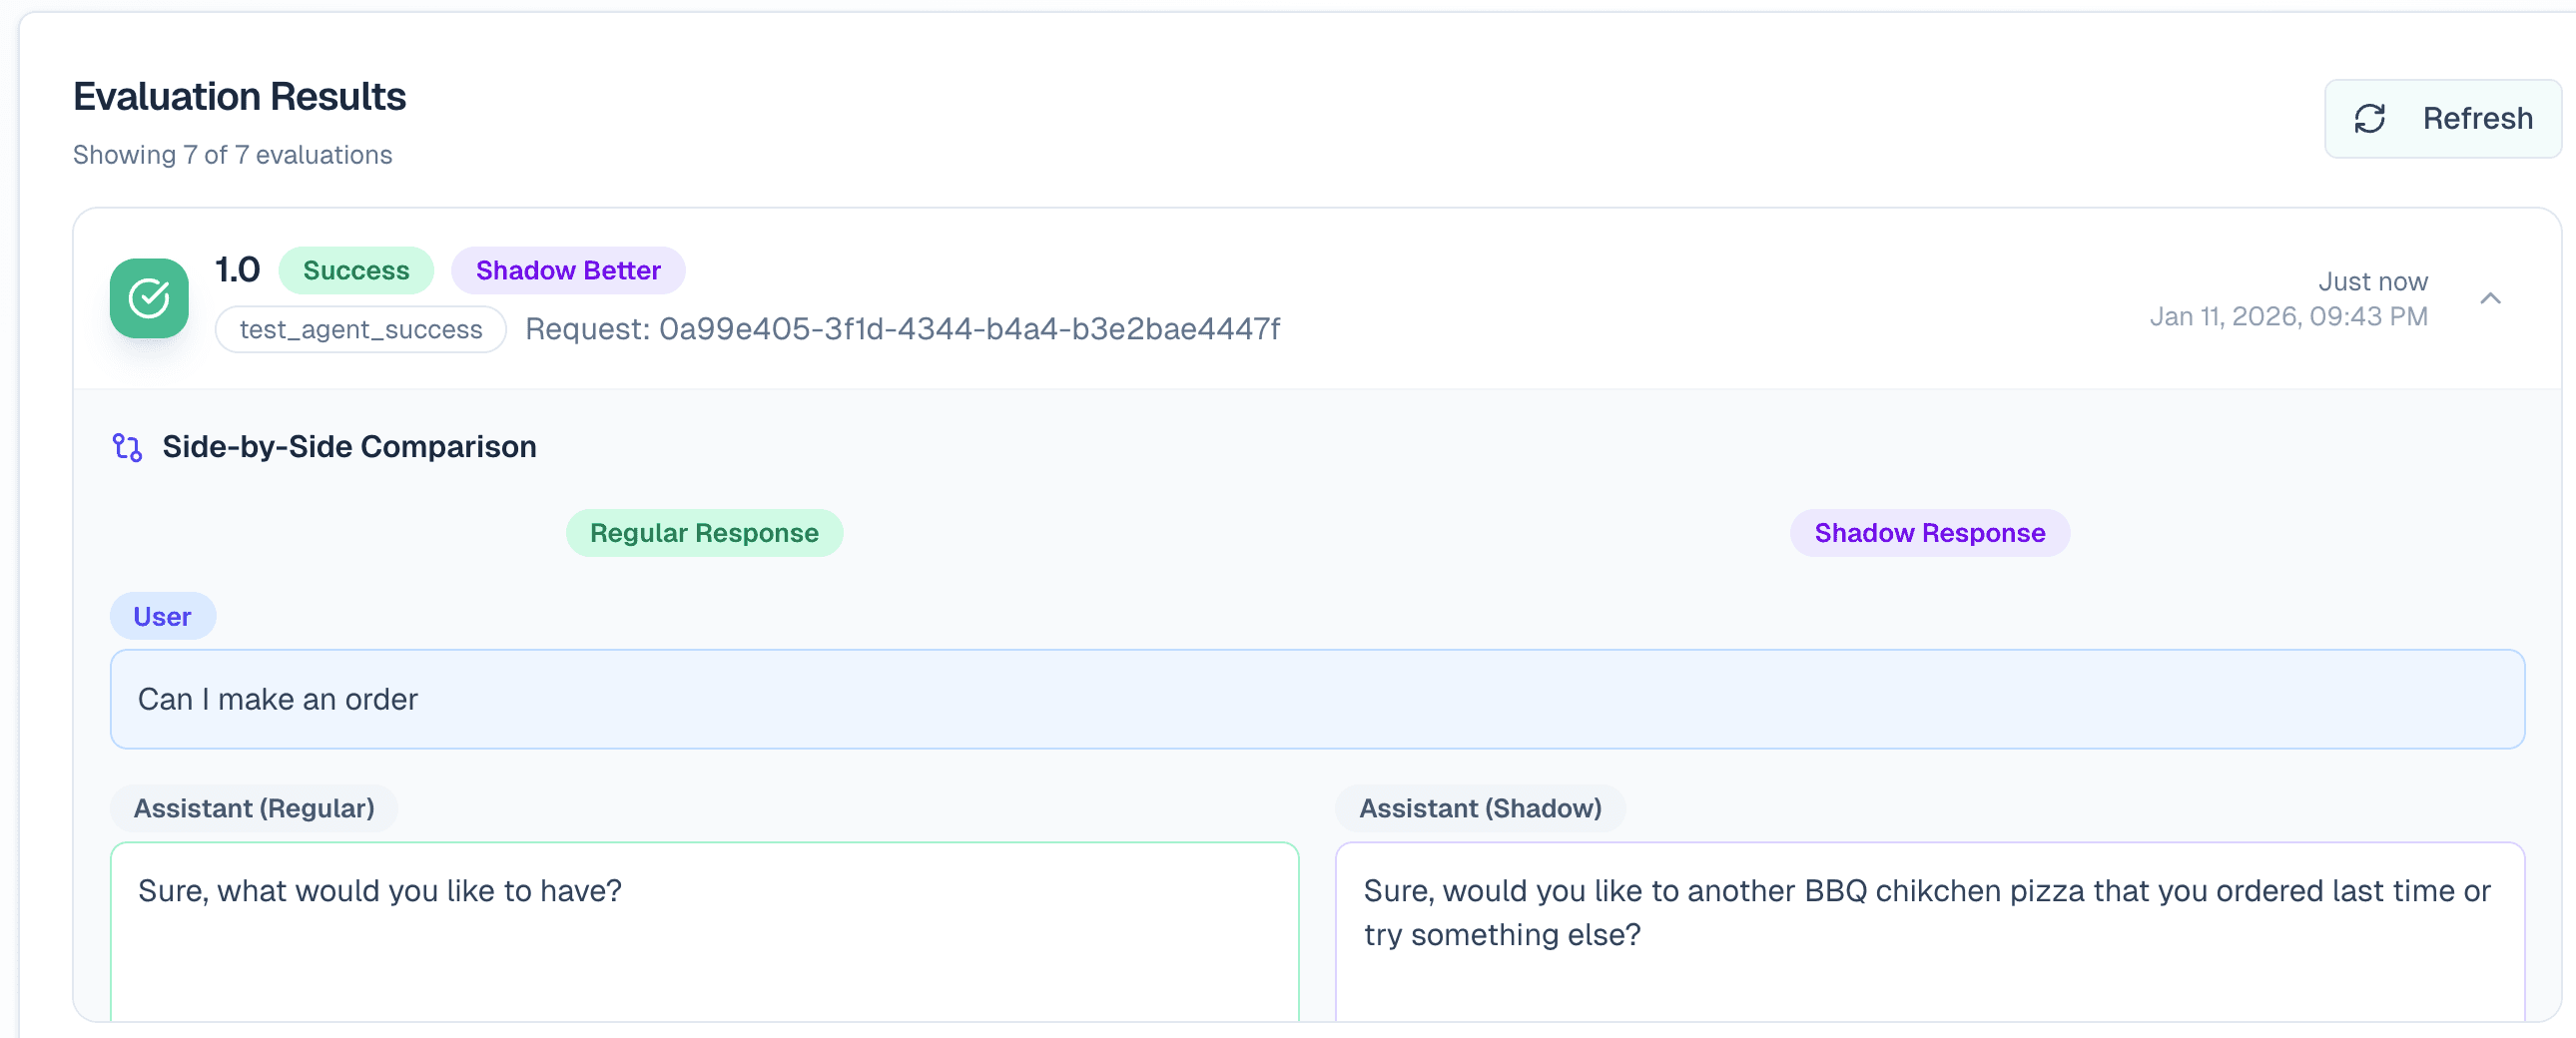Screen dimensions: 2576x1038
Task: Click the Evaluation Results heading
Action: pyautogui.click(x=239, y=97)
